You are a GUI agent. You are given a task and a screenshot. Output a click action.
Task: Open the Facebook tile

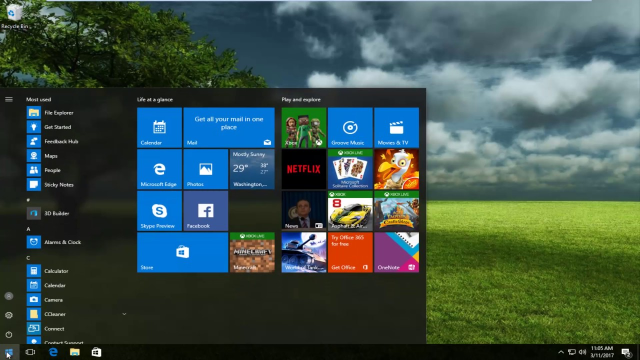click(x=206, y=211)
